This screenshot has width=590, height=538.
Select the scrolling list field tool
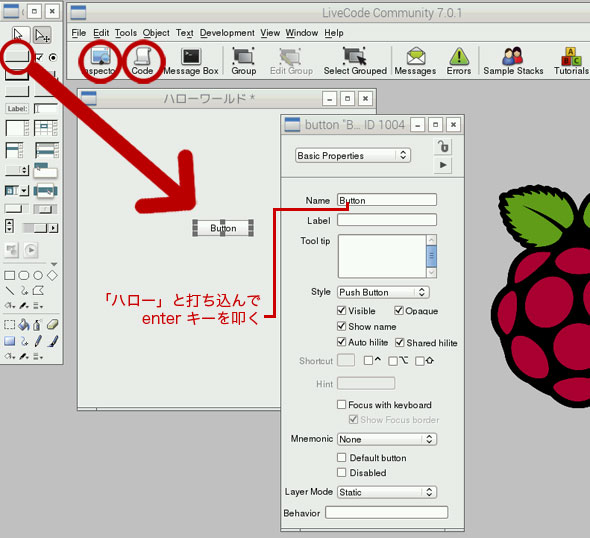coord(14,150)
